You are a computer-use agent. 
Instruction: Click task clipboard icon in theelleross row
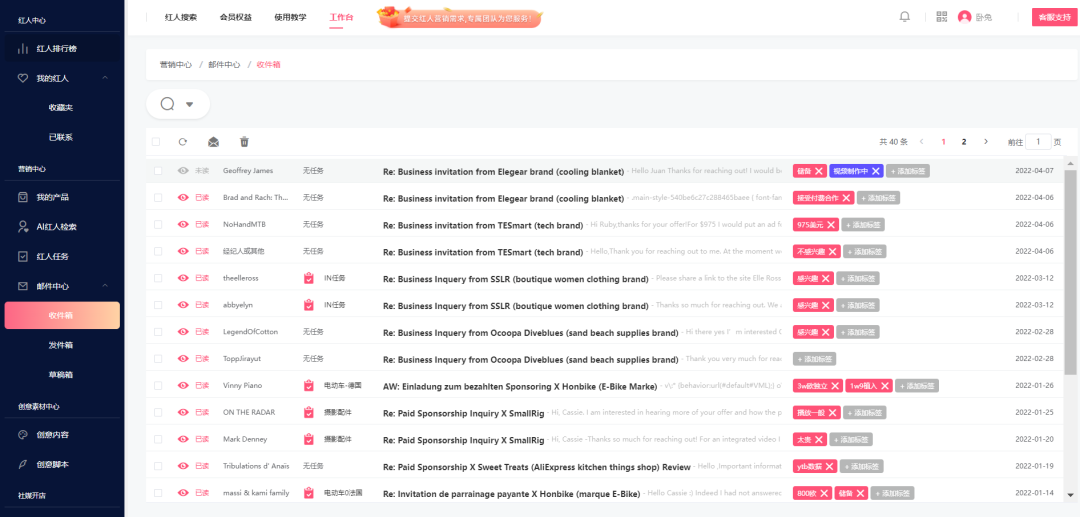click(309, 278)
